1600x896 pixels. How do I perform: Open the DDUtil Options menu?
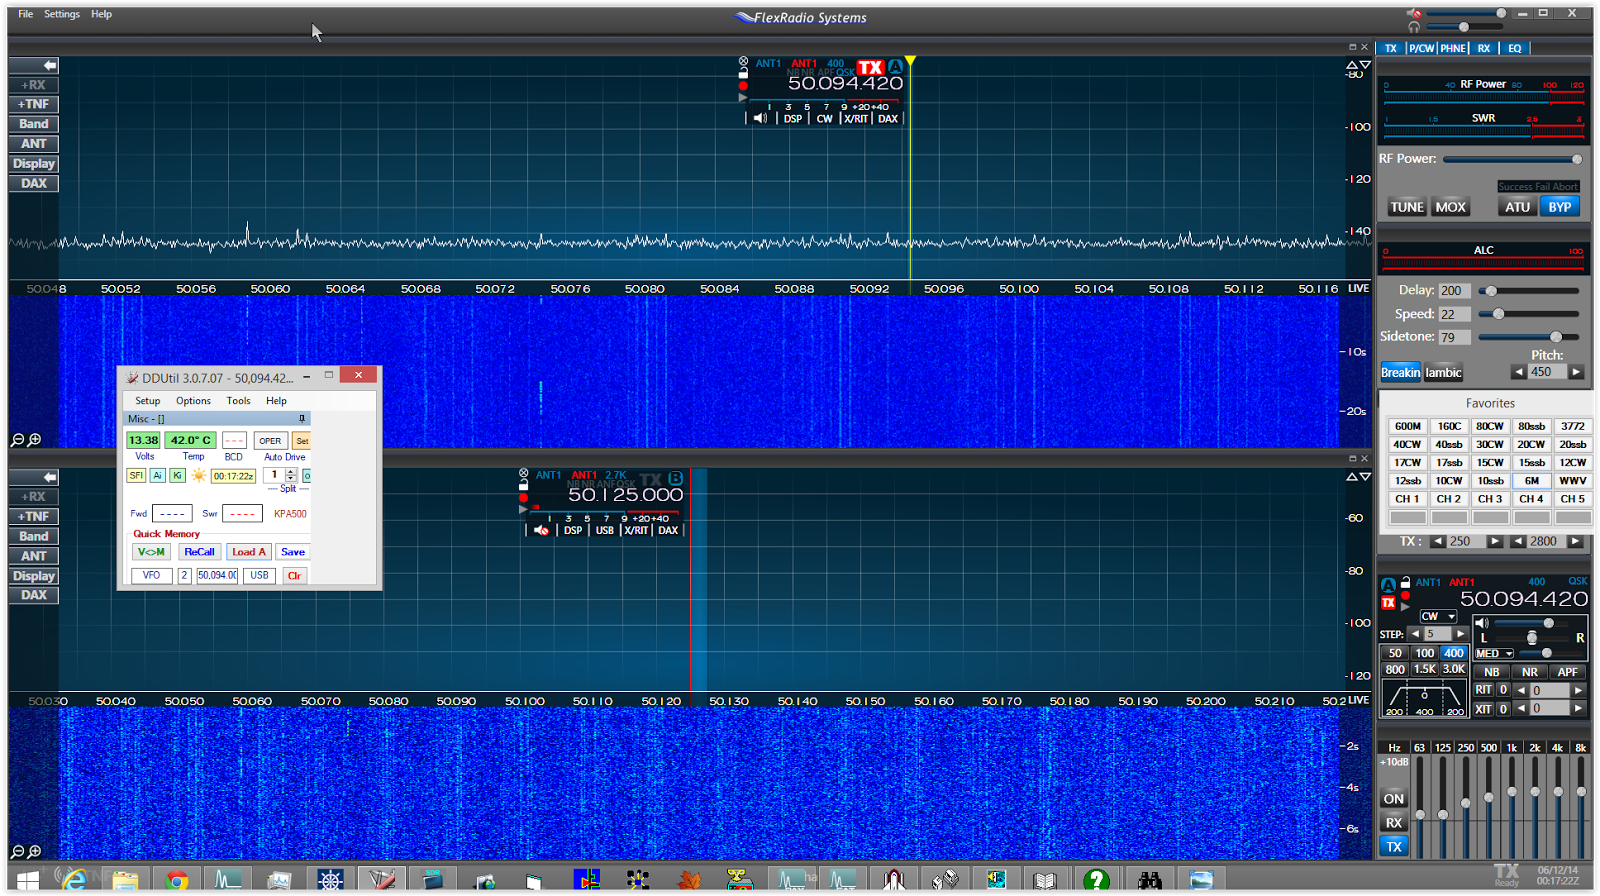[193, 401]
